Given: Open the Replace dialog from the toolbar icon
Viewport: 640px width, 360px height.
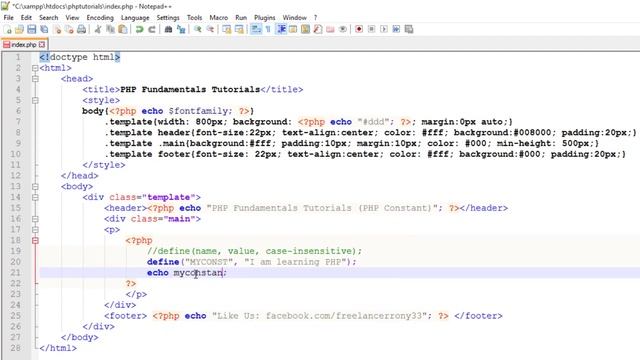Looking at the screenshot, I should (x=181, y=29).
